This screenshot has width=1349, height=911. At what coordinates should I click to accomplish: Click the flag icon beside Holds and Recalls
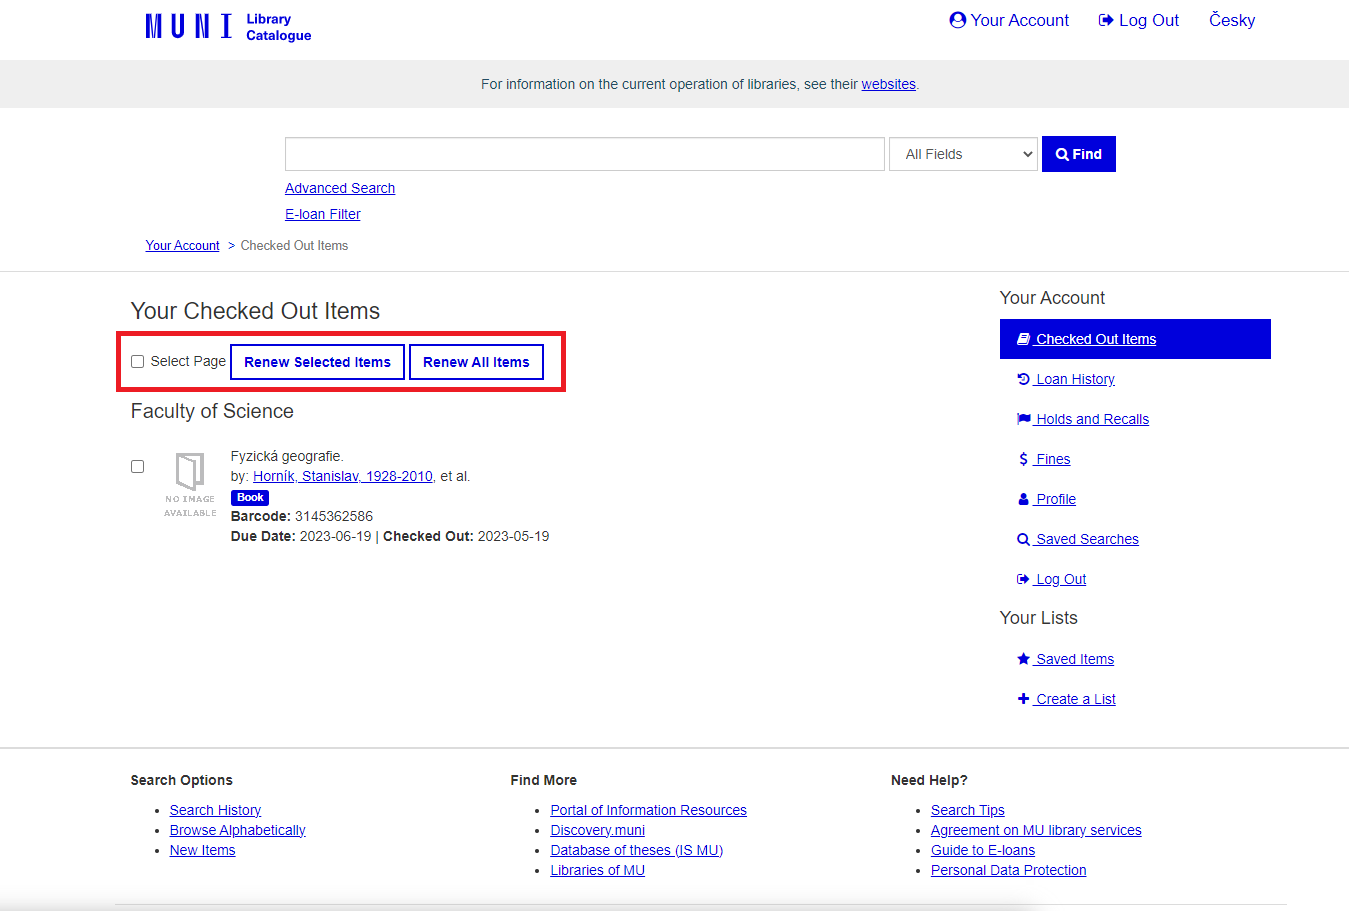(1023, 419)
